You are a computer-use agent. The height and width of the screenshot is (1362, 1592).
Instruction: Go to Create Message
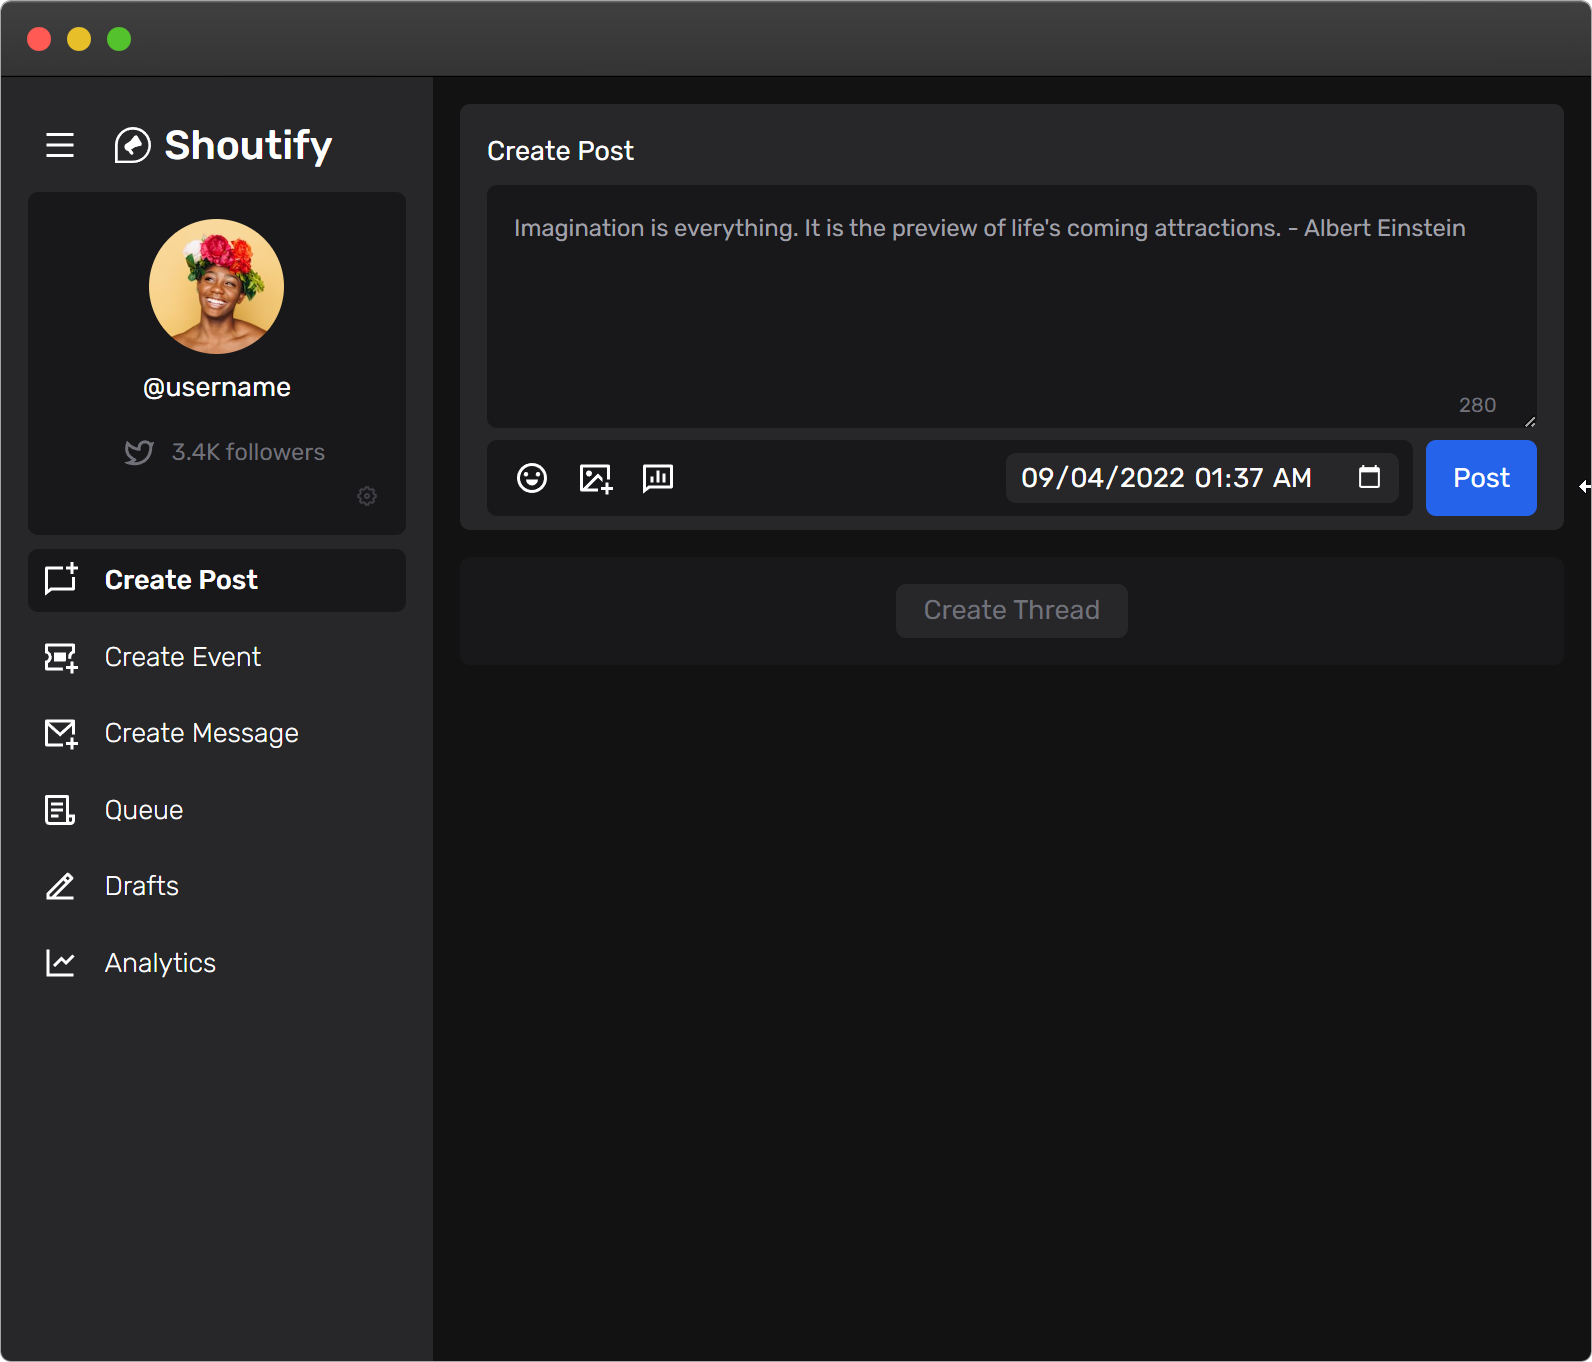tap(217, 733)
